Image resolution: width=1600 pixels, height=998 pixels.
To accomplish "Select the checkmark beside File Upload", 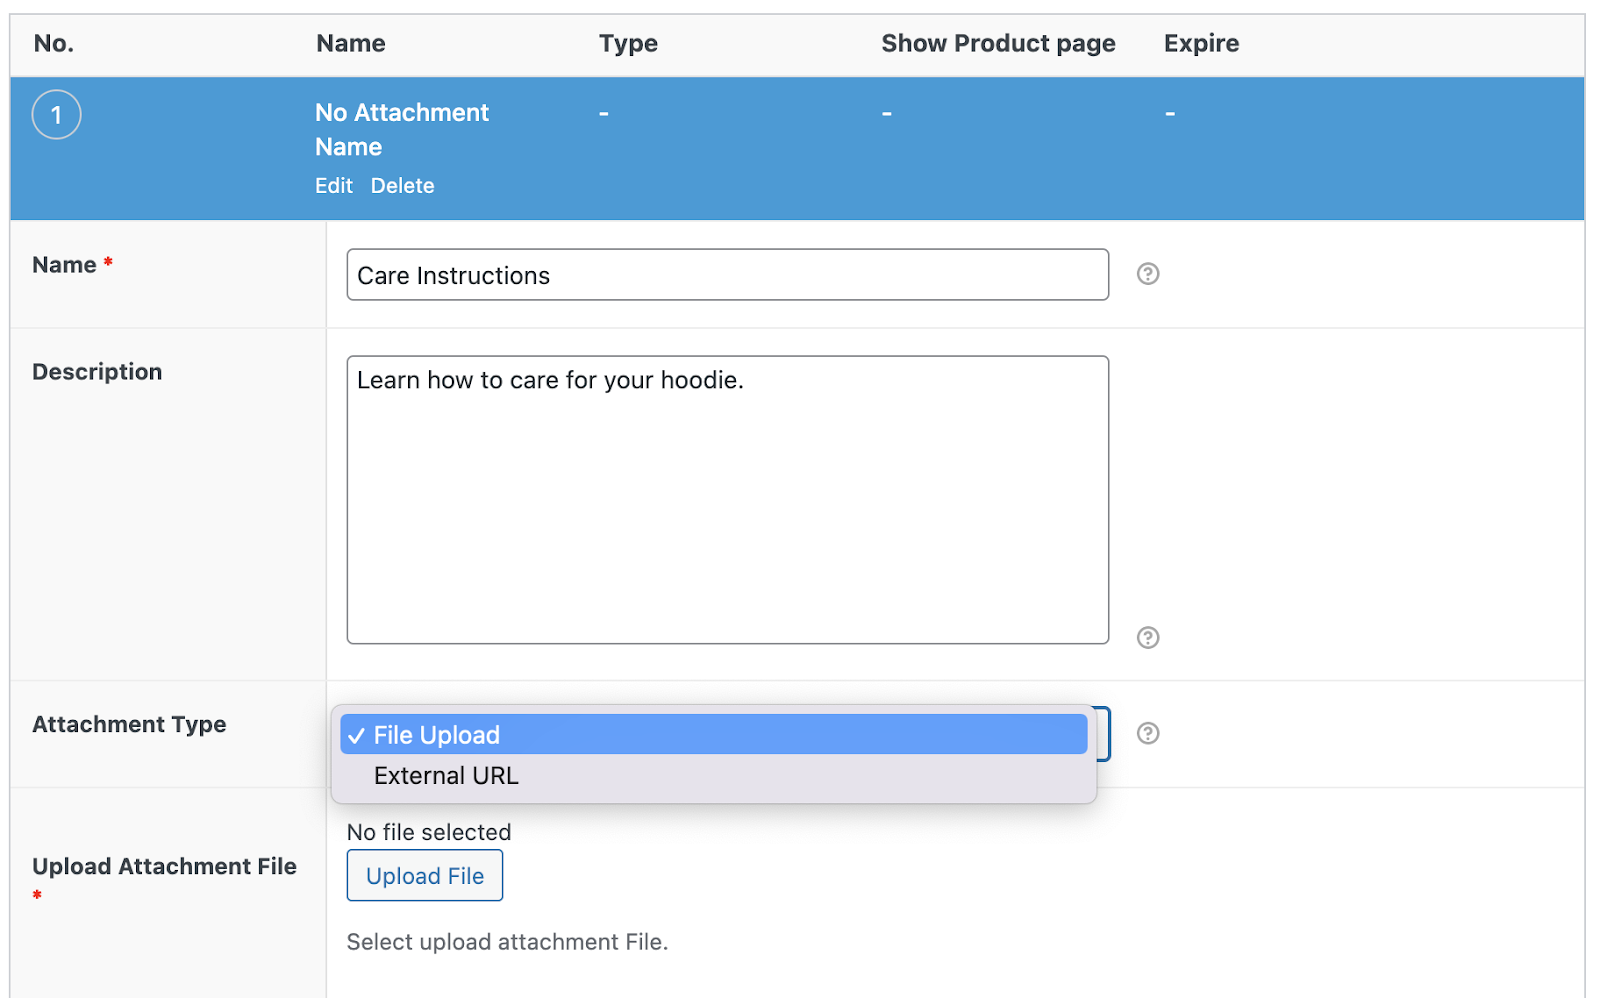I will pyautogui.click(x=357, y=734).
